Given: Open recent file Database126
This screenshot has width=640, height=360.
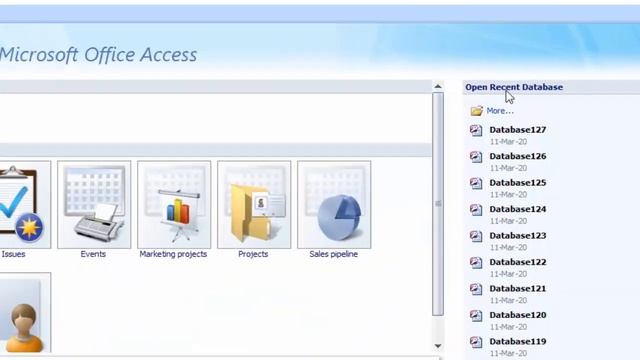Looking at the screenshot, I should tap(518, 156).
